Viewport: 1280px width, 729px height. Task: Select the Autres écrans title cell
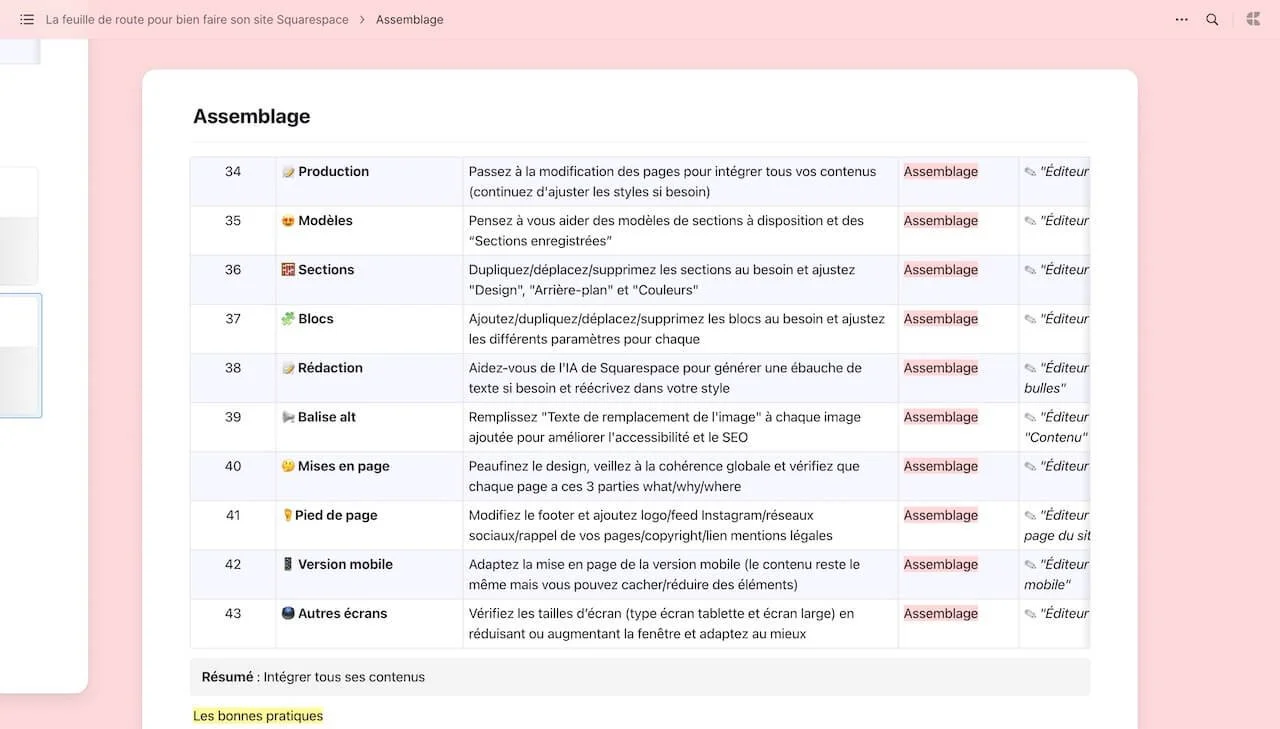369,623
